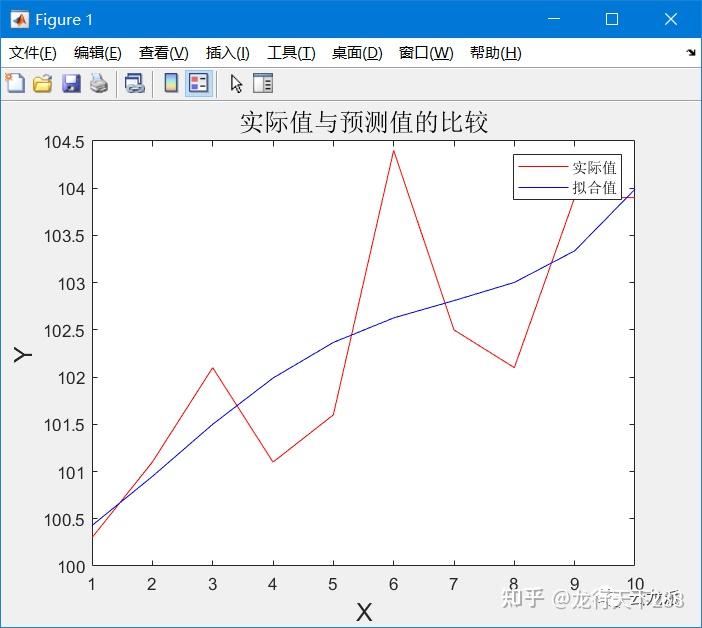Open the 桌面(D) menu

coord(357,53)
